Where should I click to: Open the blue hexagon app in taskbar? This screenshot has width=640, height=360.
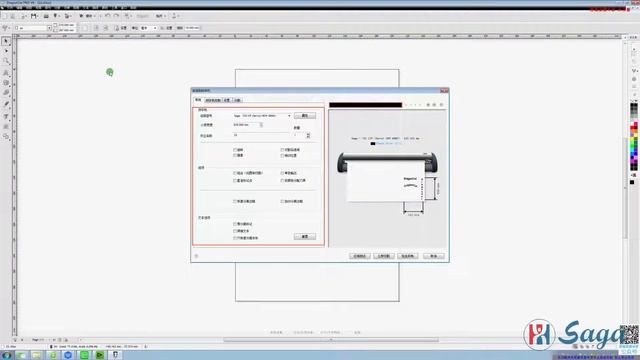point(68,355)
